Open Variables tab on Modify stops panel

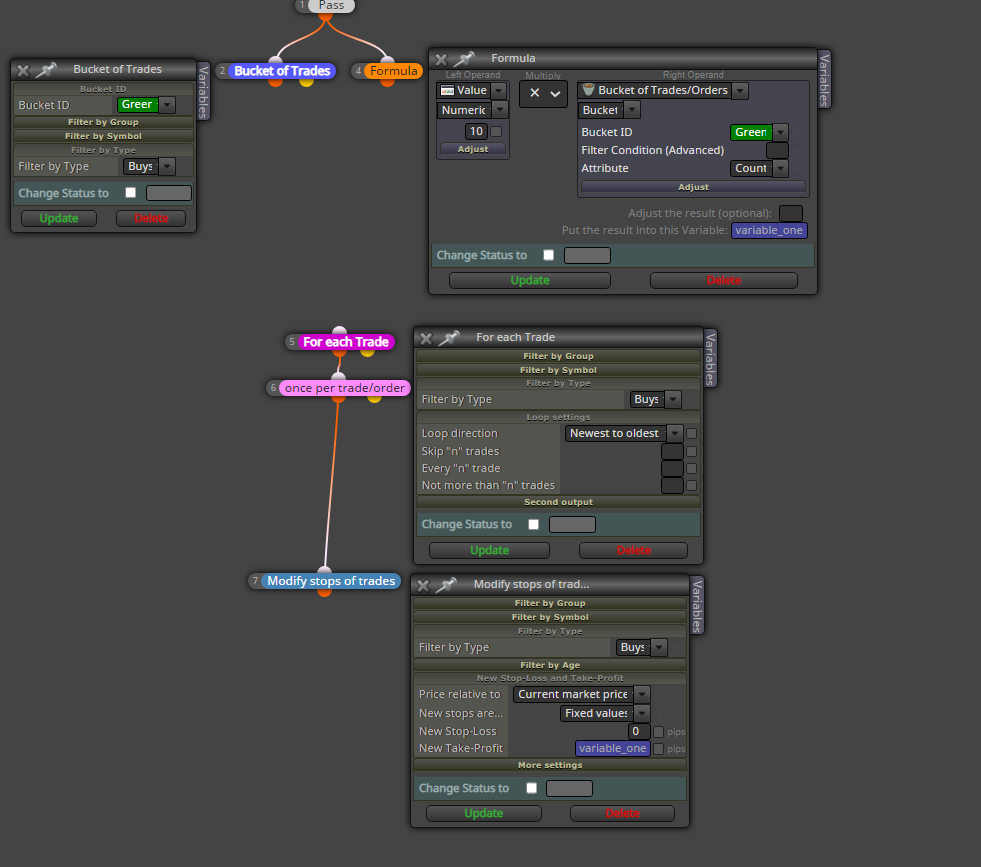[x=696, y=606]
